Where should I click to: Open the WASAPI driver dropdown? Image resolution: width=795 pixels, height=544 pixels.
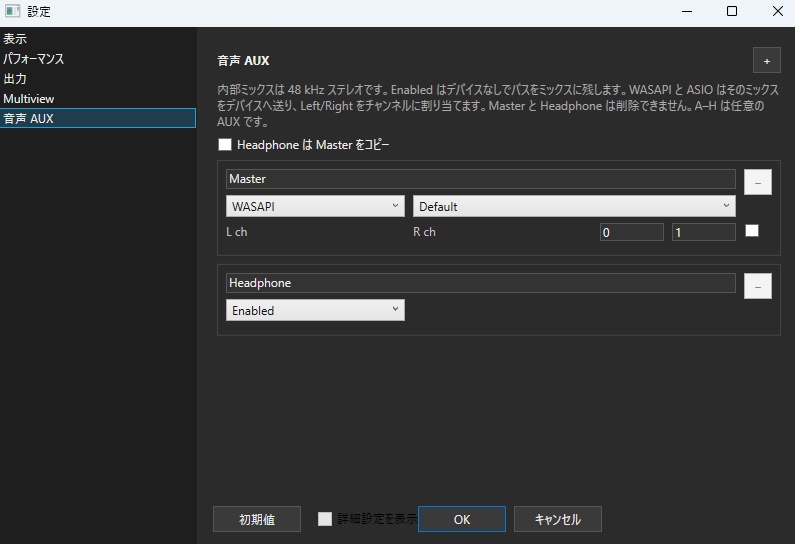click(x=315, y=206)
